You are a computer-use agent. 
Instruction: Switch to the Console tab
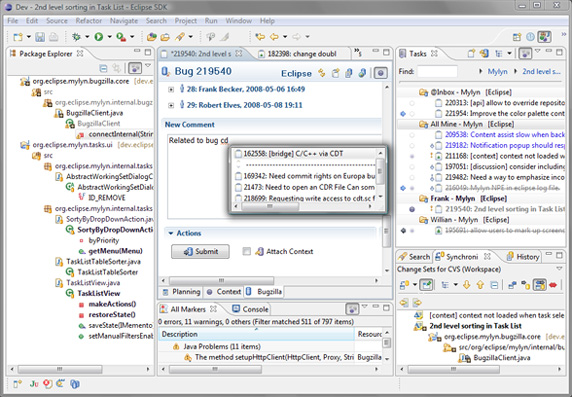[251, 309]
